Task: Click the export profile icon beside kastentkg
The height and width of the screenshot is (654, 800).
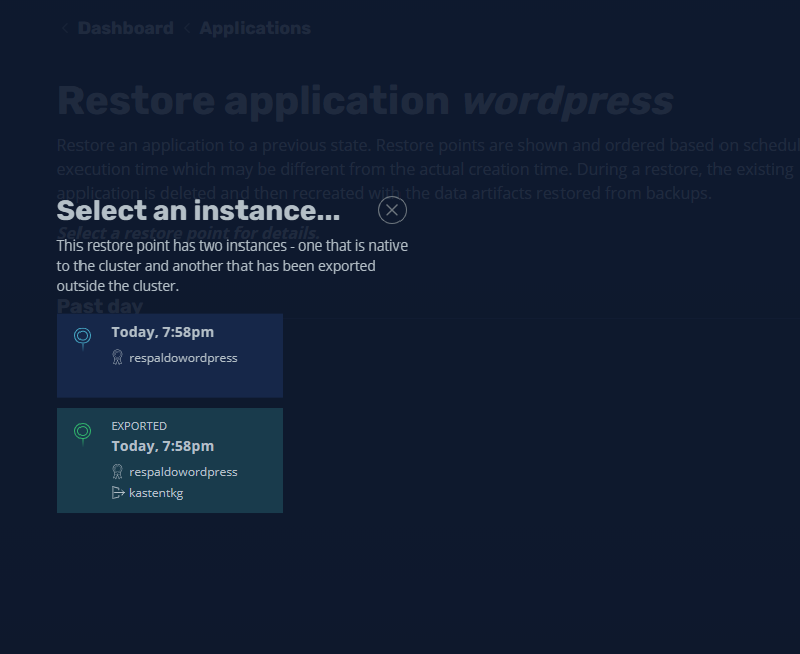Action: point(118,493)
